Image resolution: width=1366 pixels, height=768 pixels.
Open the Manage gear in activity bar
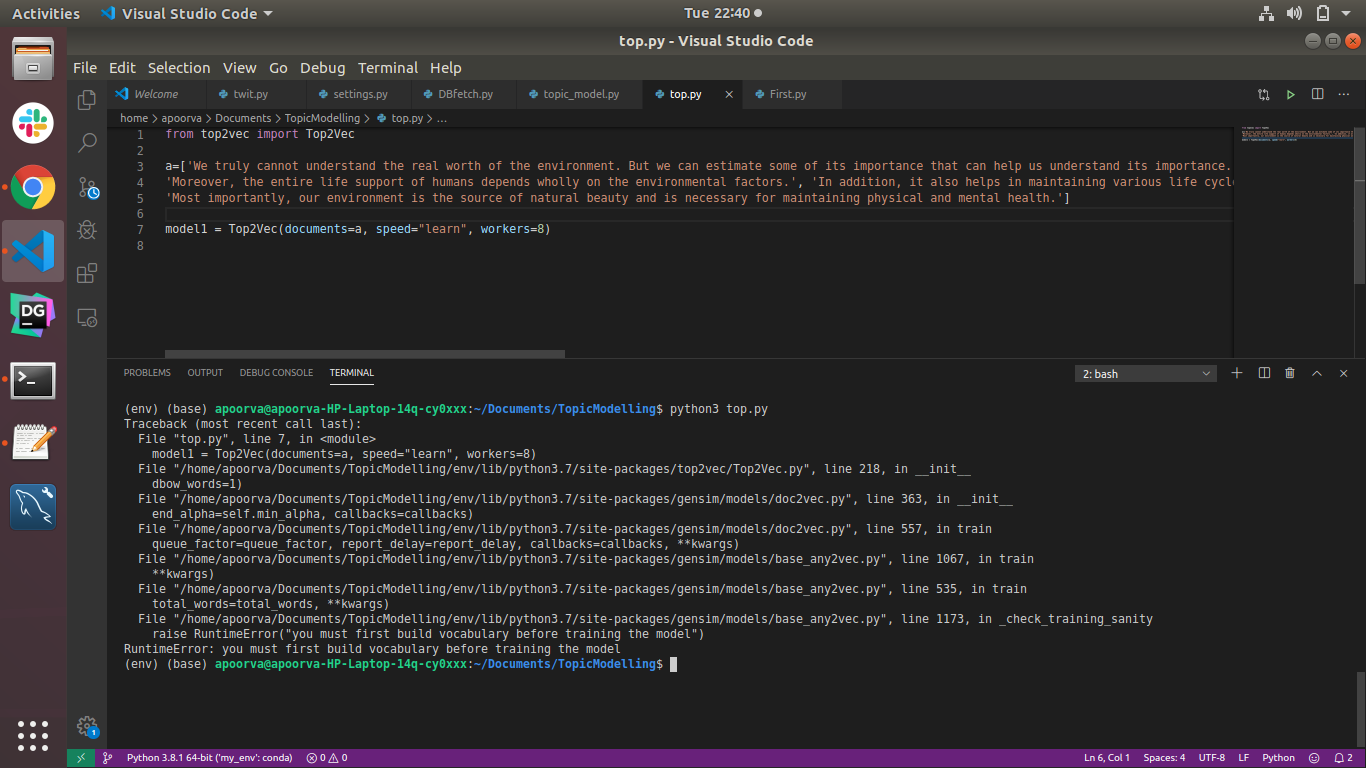[x=87, y=726]
